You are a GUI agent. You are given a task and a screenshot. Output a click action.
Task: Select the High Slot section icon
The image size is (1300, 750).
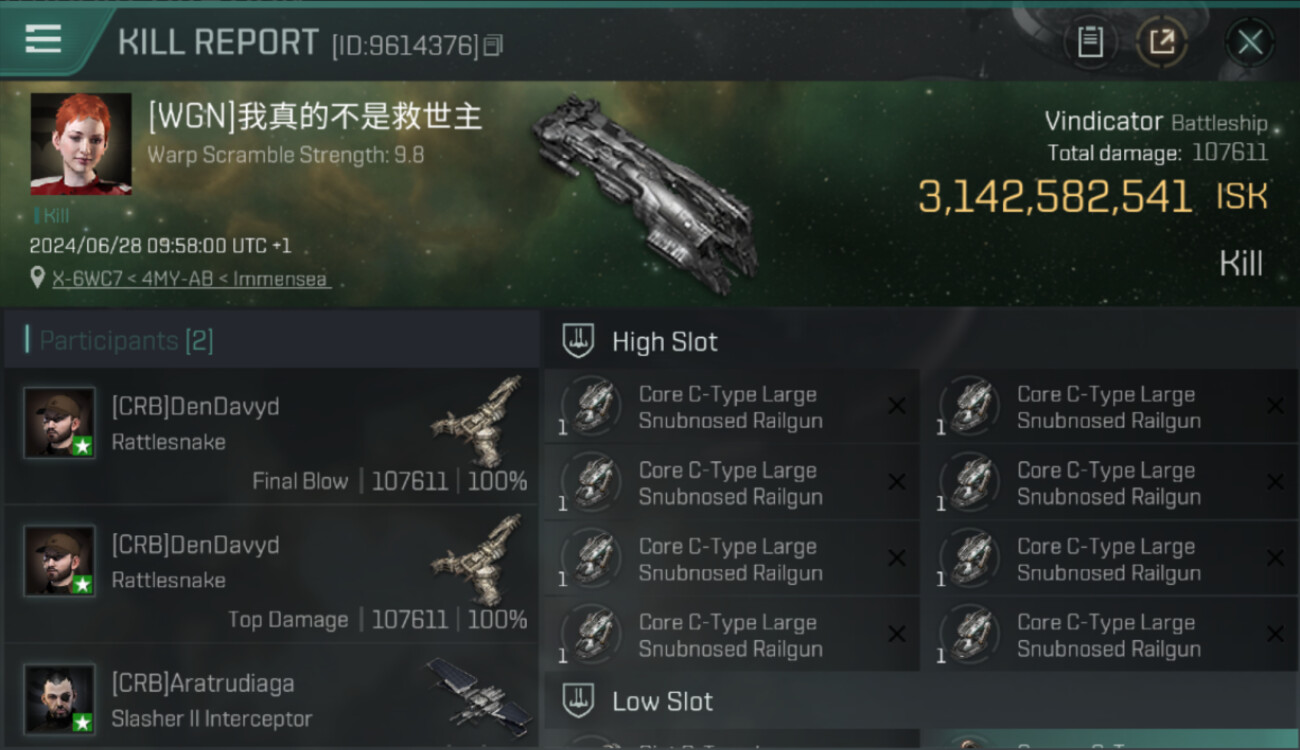tap(578, 341)
